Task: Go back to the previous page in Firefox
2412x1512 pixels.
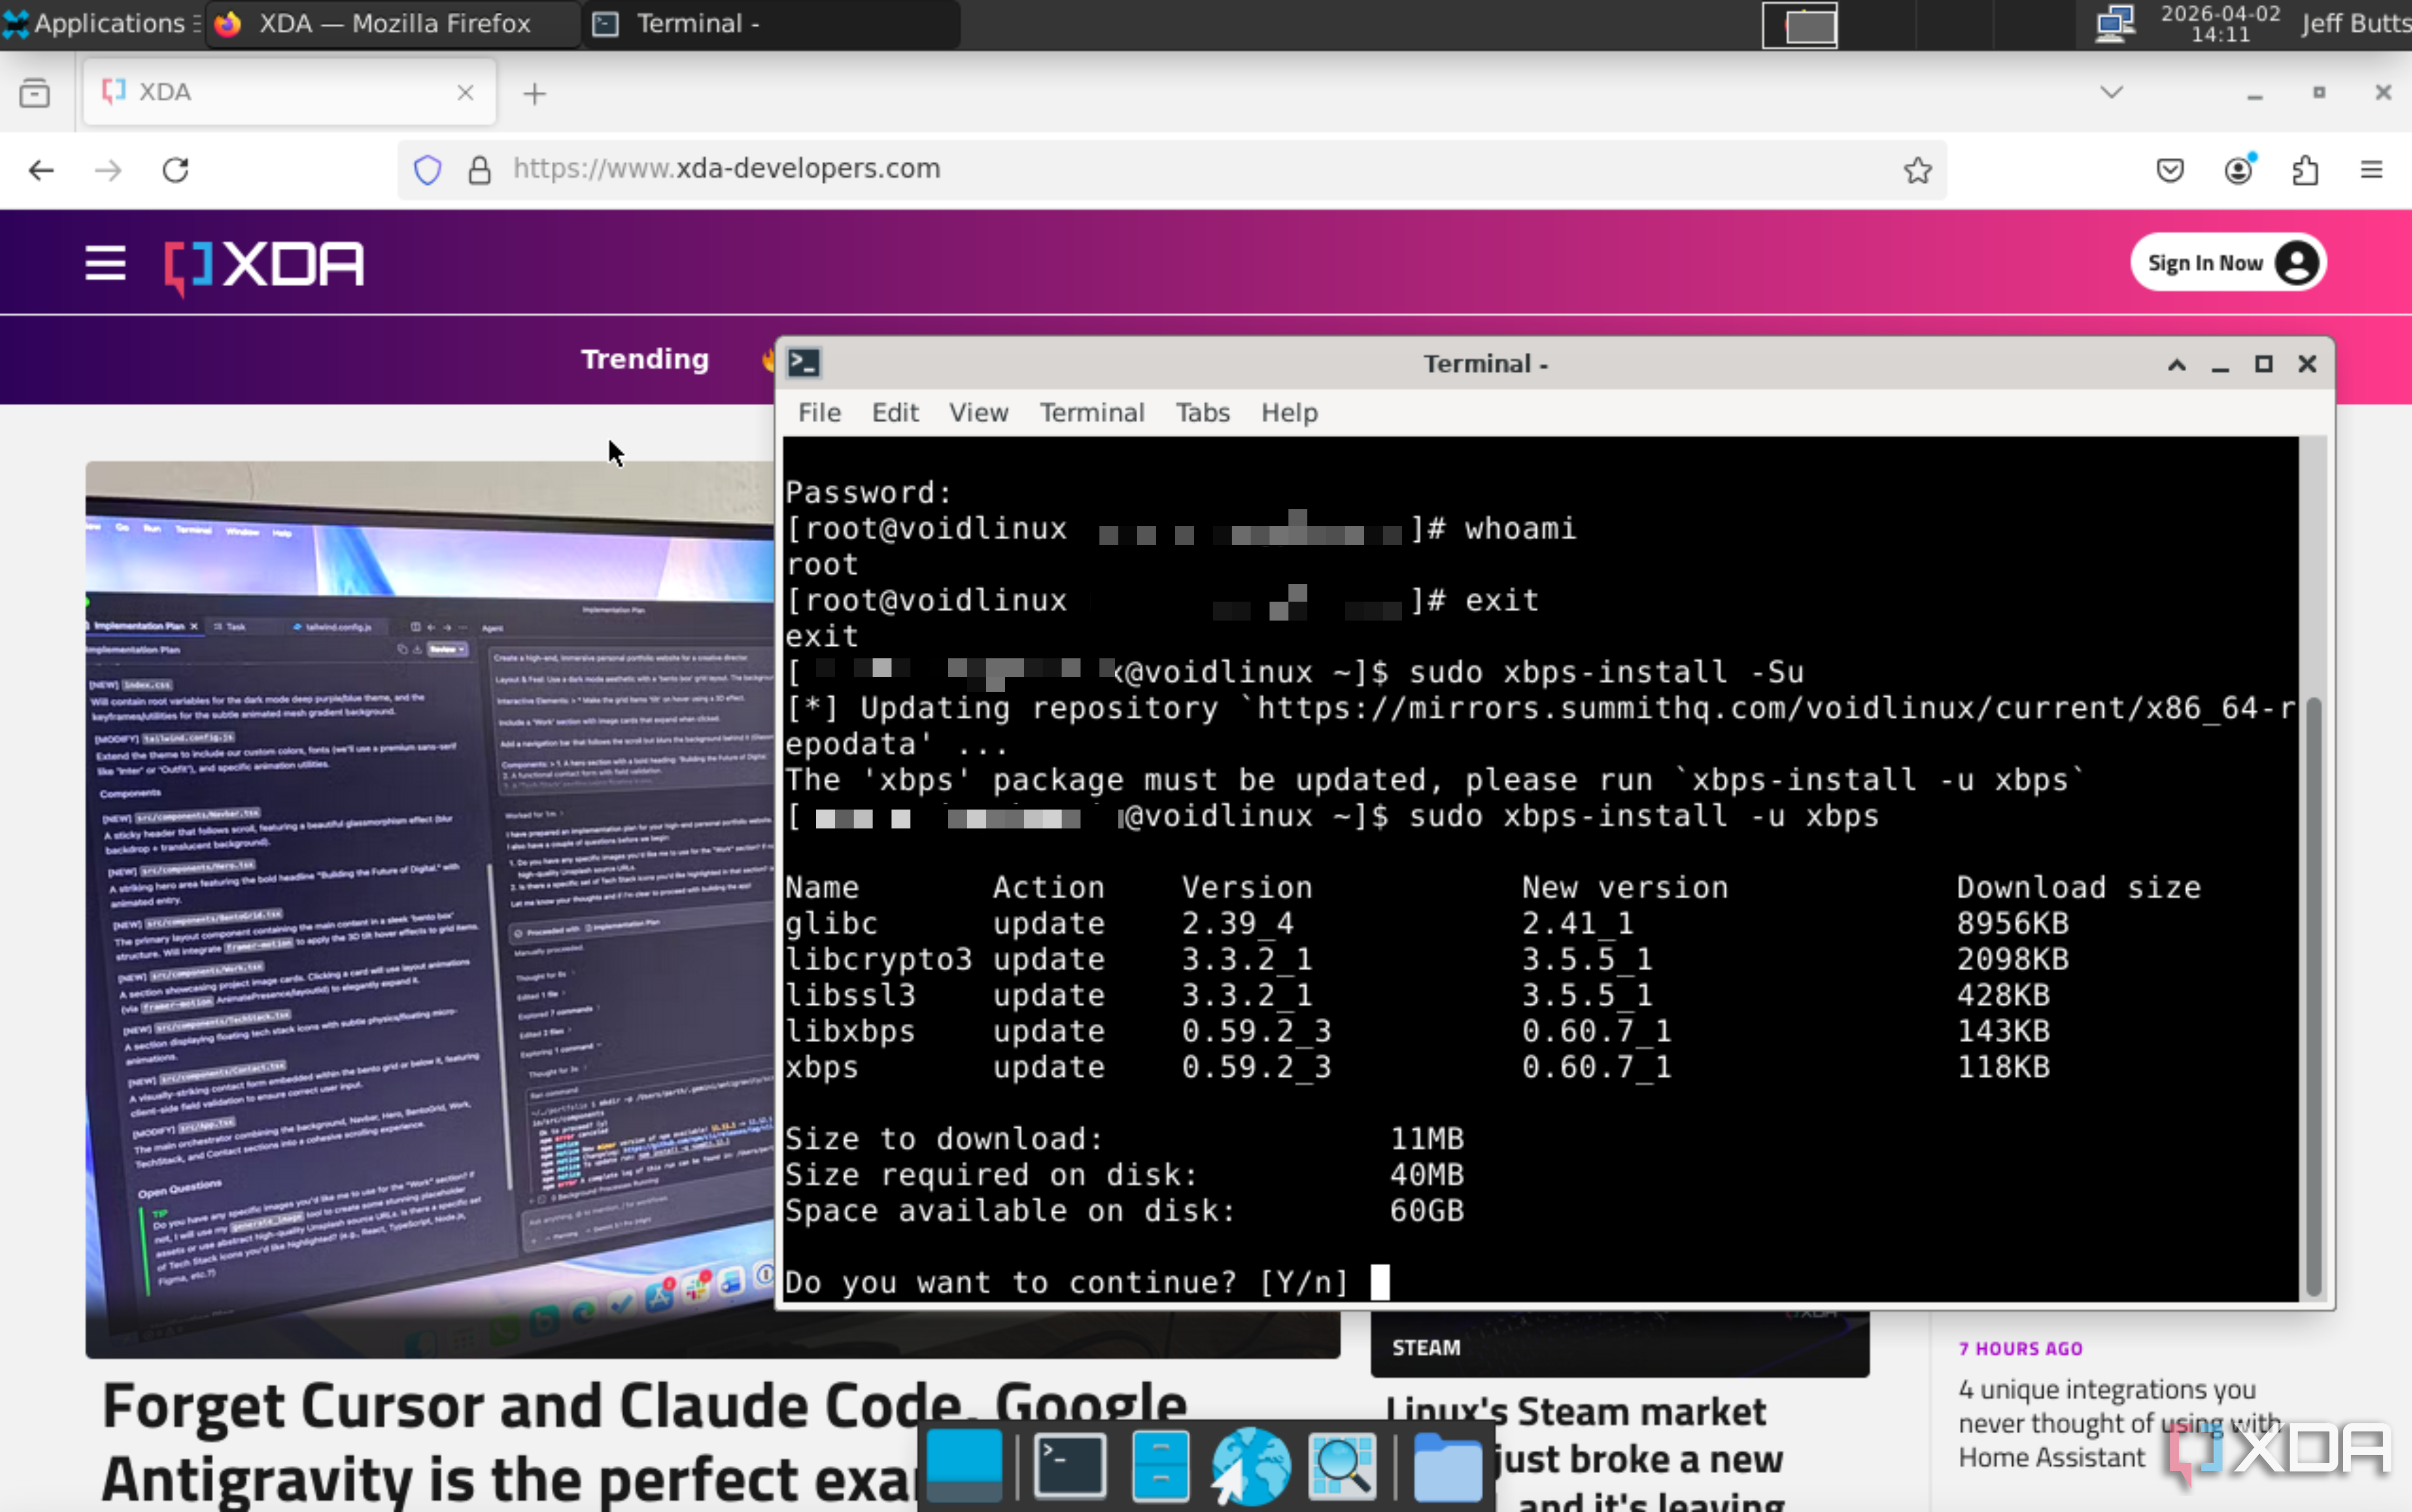Action: pyautogui.click(x=41, y=170)
